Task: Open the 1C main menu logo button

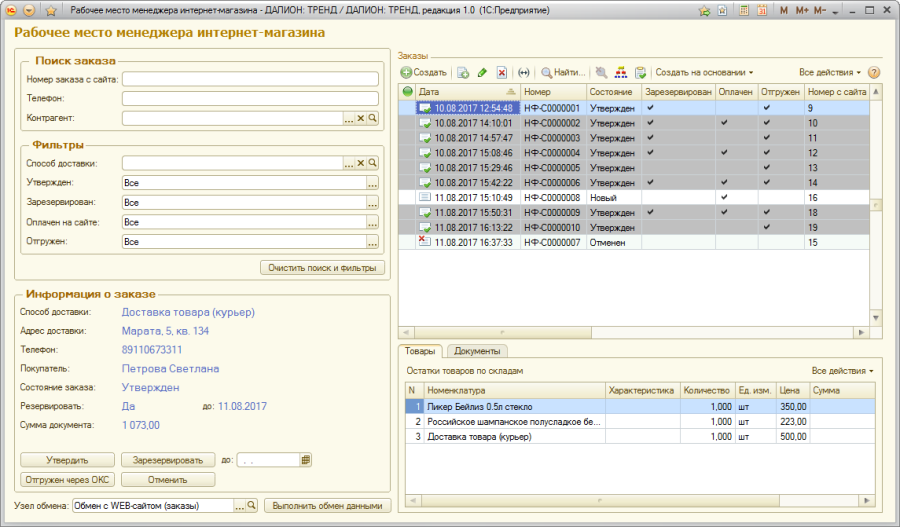Action: tap(11, 10)
